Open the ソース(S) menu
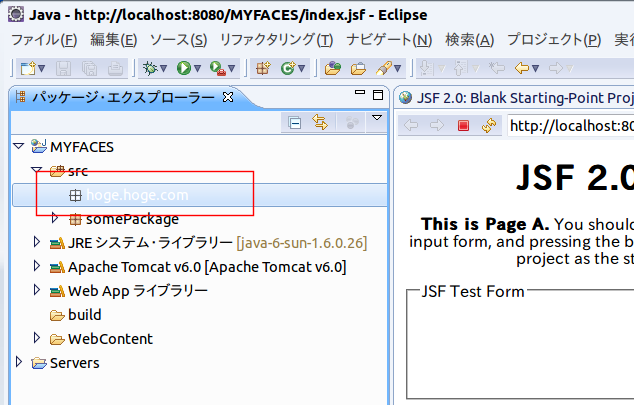The image size is (634, 405). pos(178,40)
